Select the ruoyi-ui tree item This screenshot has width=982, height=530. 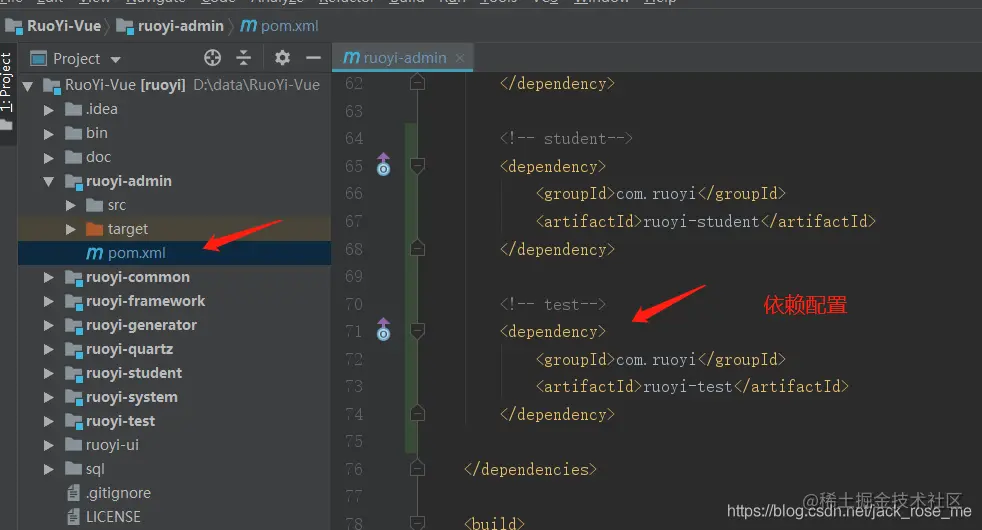(x=112, y=445)
